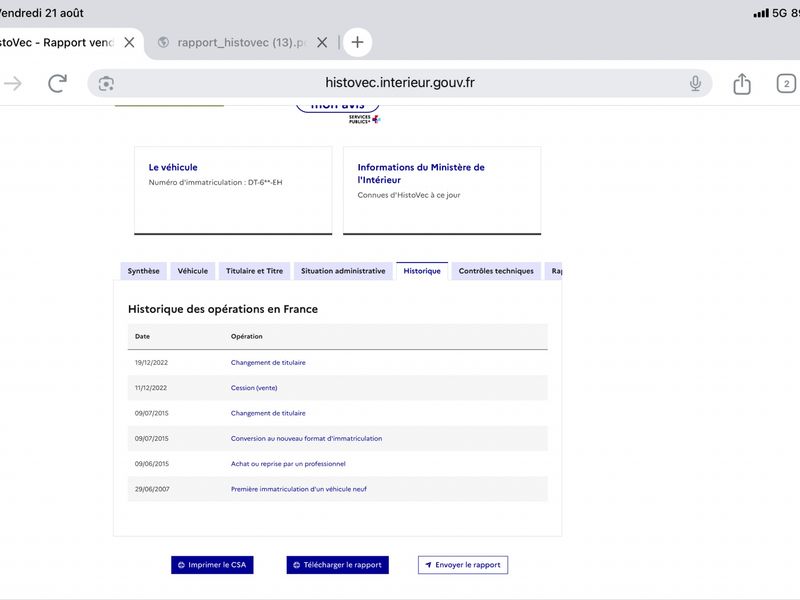800x600 pixels.
Task: Open the share sheet icon
Action: tap(742, 84)
